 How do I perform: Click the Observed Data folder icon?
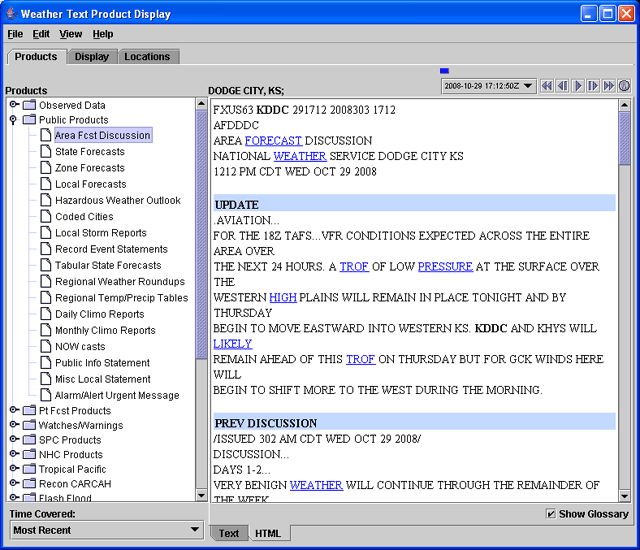29,105
